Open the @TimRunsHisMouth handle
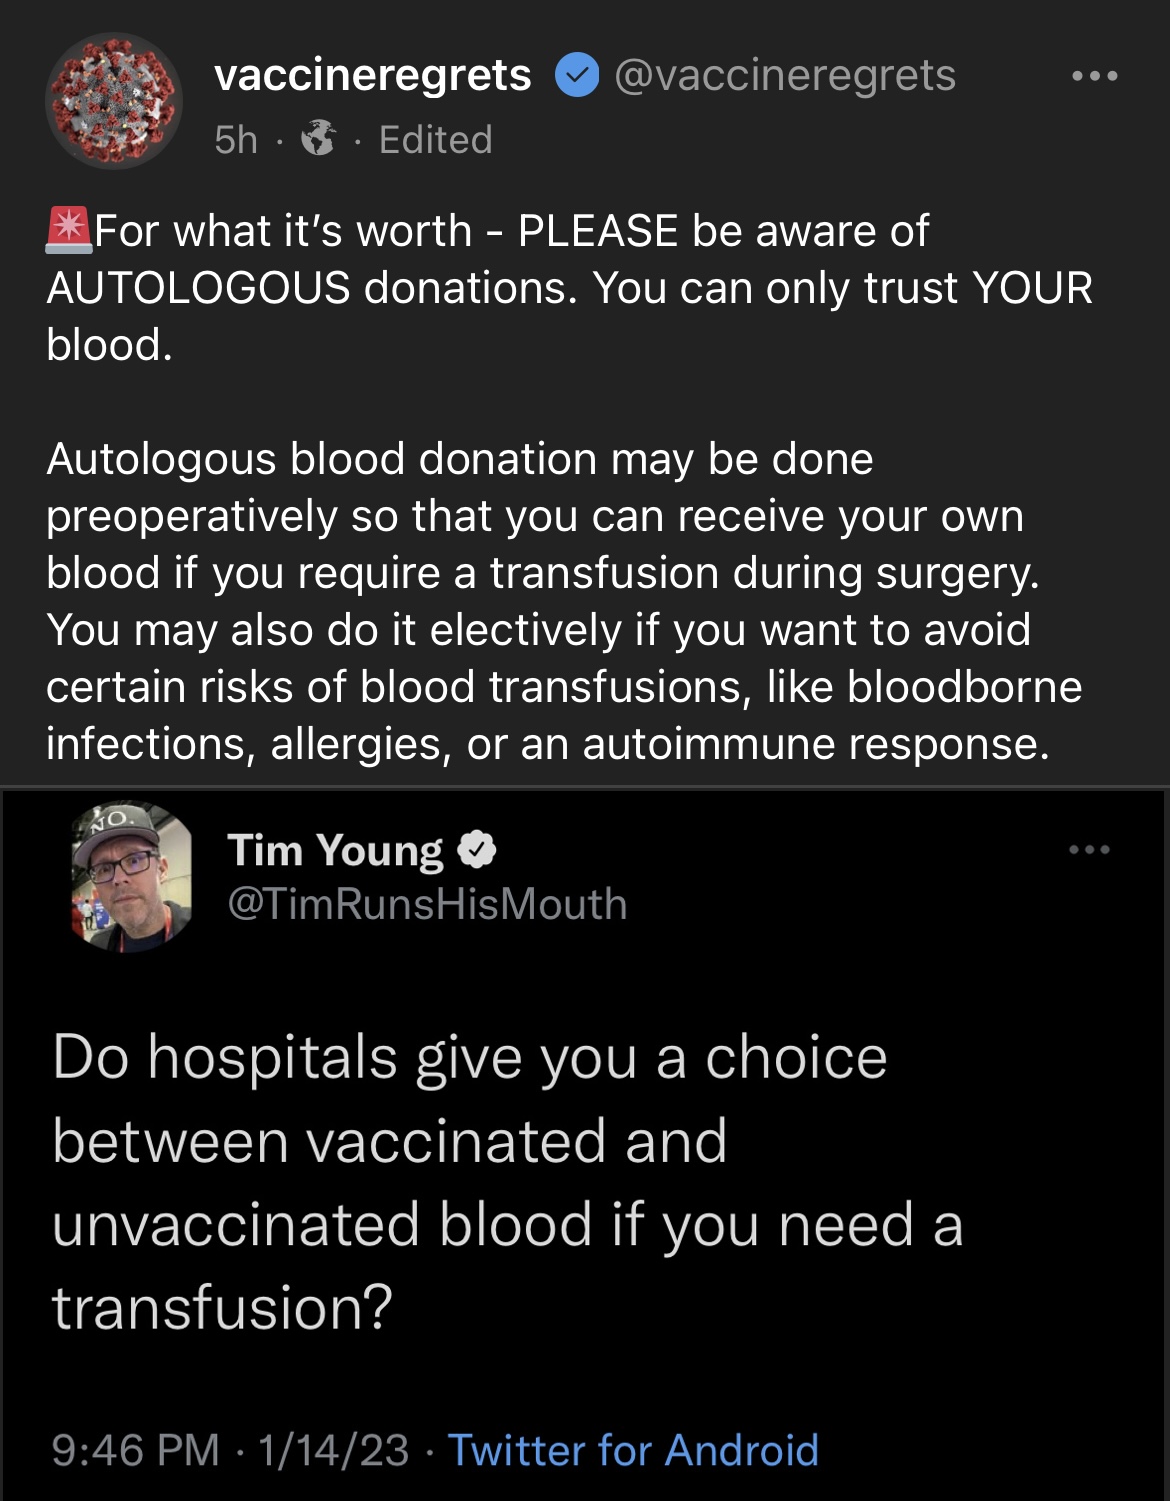1170x1501 pixels. [x=428, y=904]
